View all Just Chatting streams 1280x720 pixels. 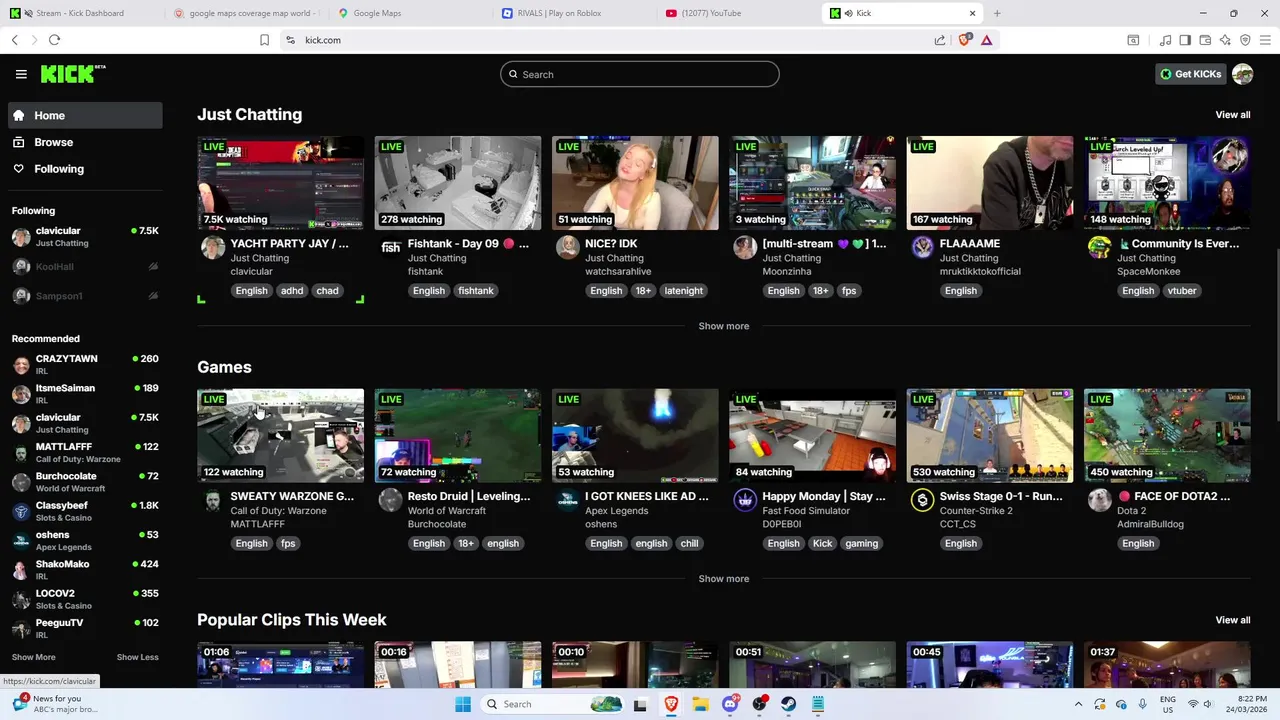coord(1233,115)
